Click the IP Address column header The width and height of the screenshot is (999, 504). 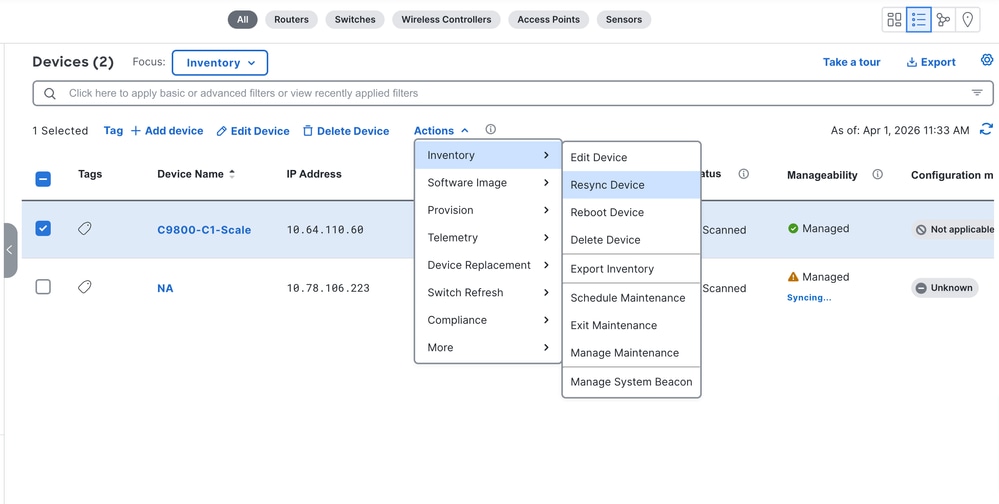tap(314, 174)
